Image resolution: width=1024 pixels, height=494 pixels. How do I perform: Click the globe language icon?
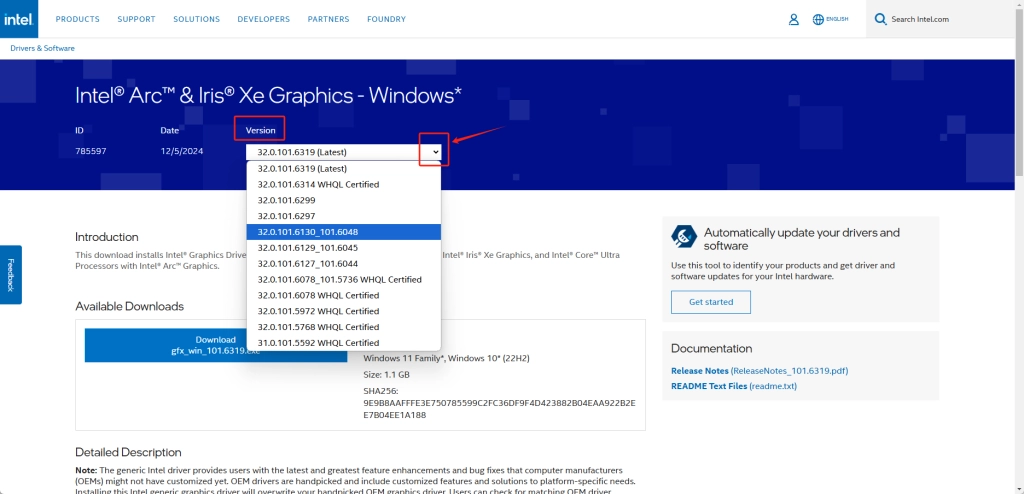click(x=818, y=20)
